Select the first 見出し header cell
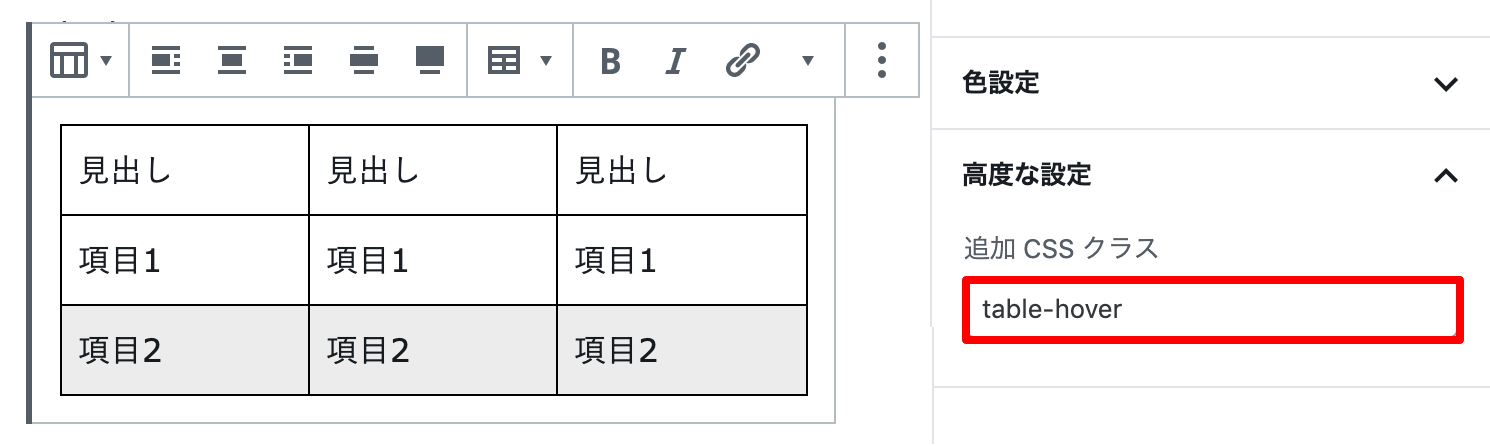1490x446 pixels. point(185,170)
